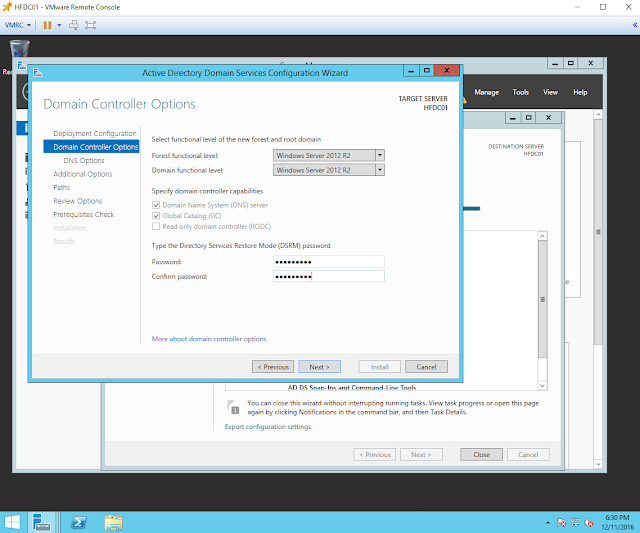Go to Paths step
This screenshot has height=533, width=640.
pyautogui.click(x=62, y=187)
